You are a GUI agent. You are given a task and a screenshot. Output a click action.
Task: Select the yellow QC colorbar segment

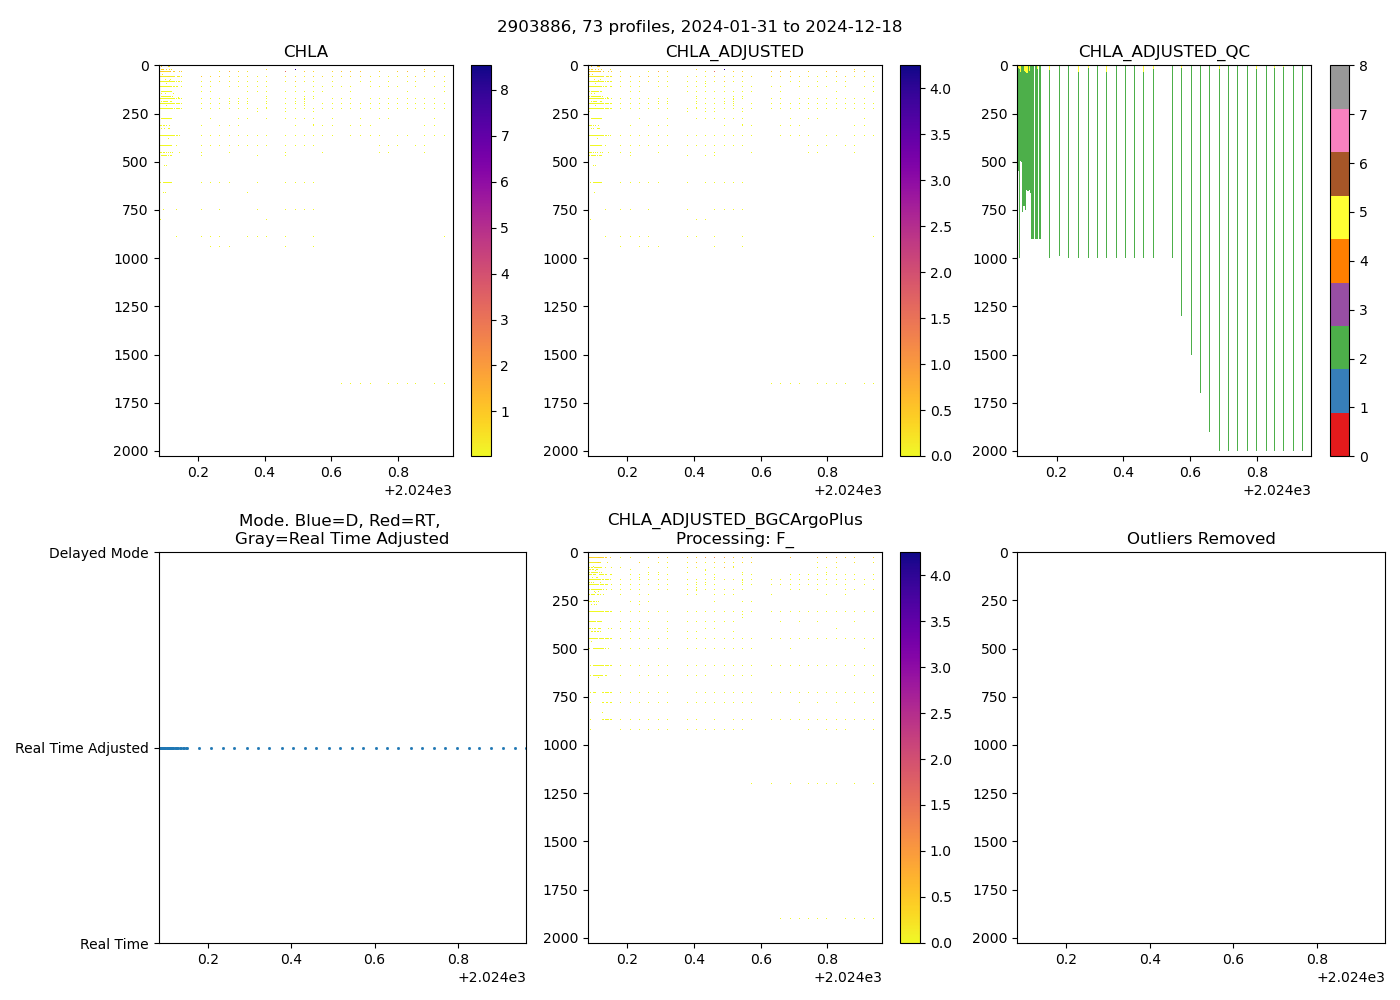1340,217
